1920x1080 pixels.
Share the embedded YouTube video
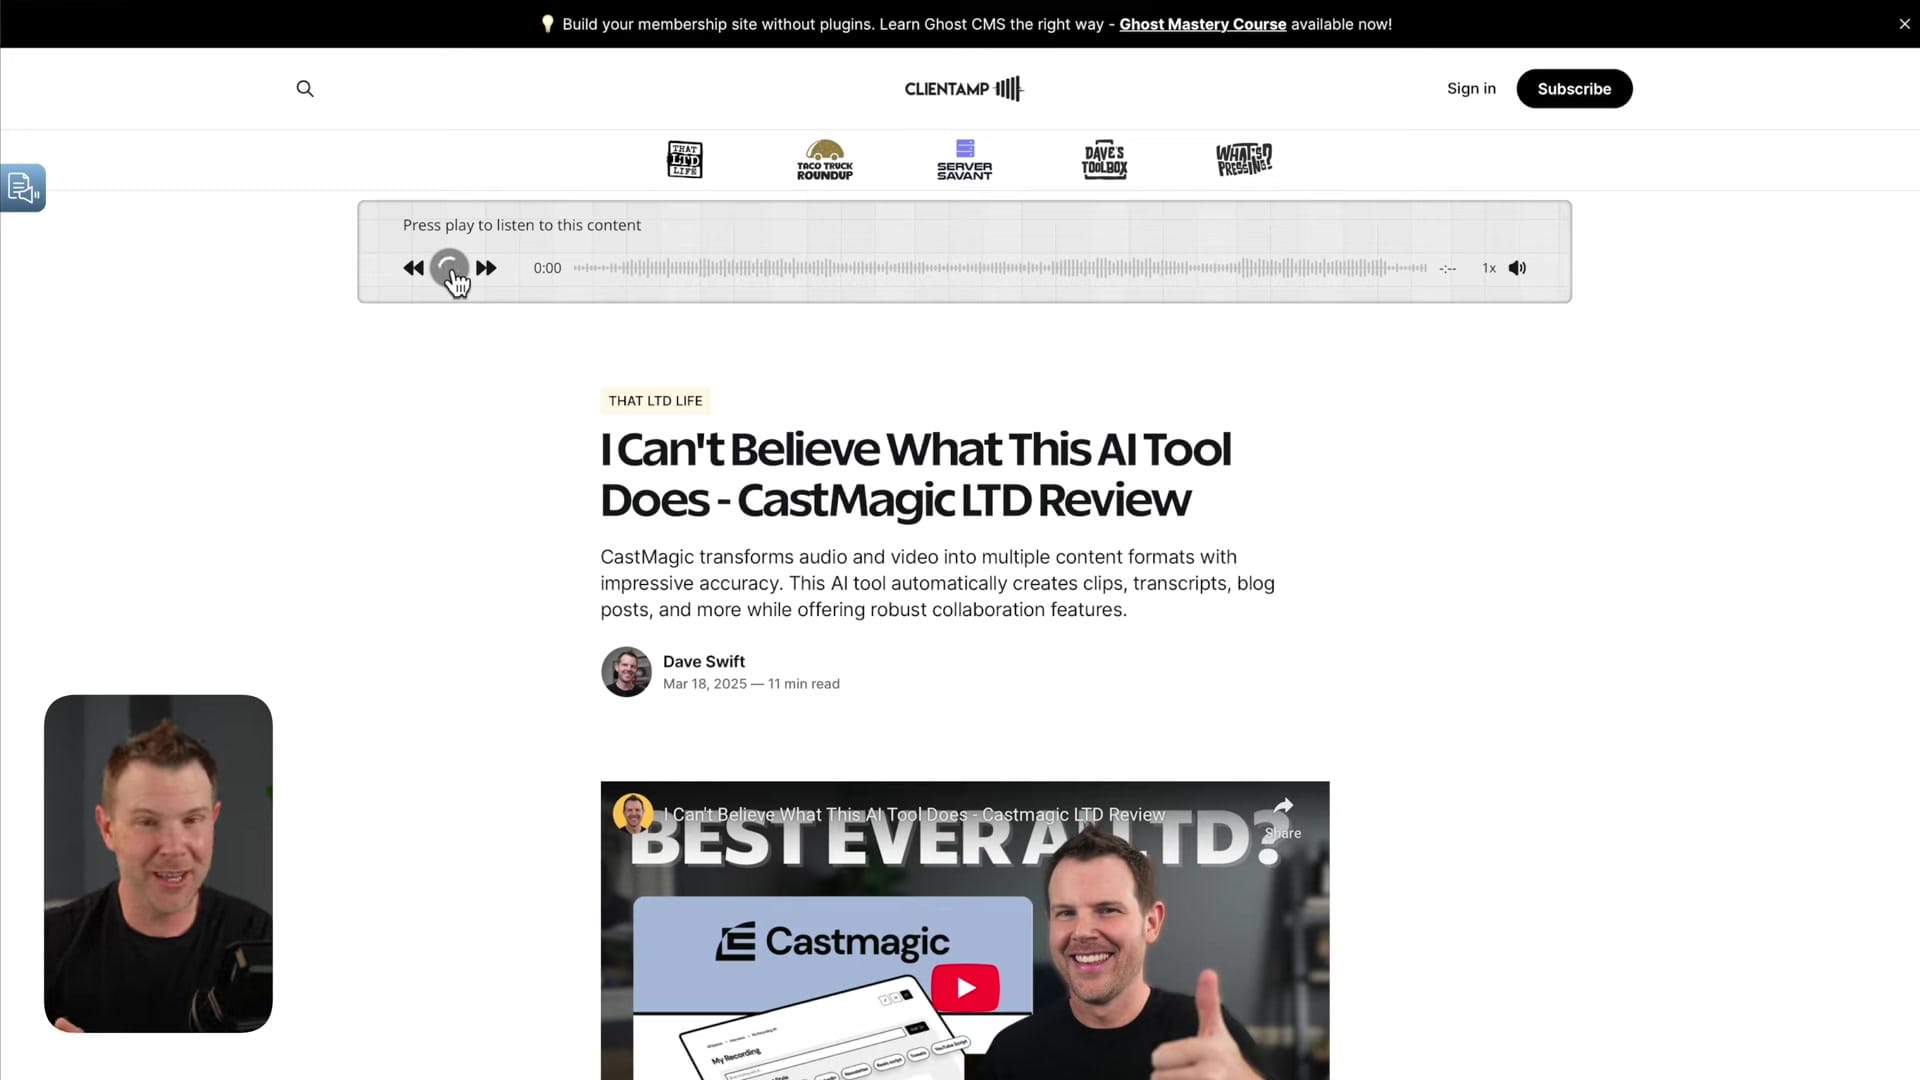1283,818
